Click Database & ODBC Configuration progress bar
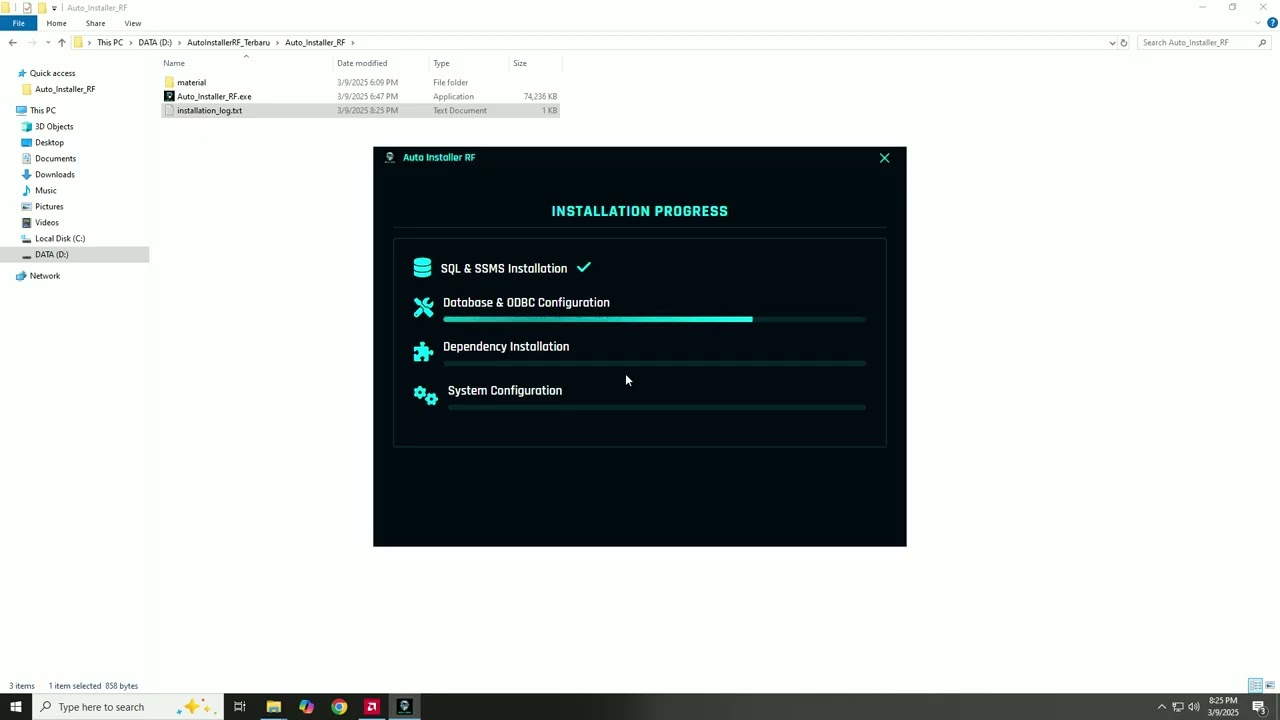 pyautogui.click(x=654, y=319)
